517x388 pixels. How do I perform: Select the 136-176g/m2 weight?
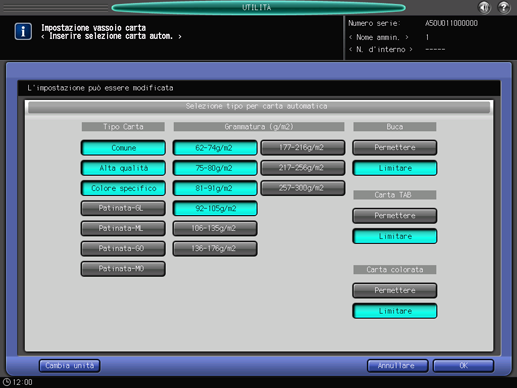(x=215, y=249)
